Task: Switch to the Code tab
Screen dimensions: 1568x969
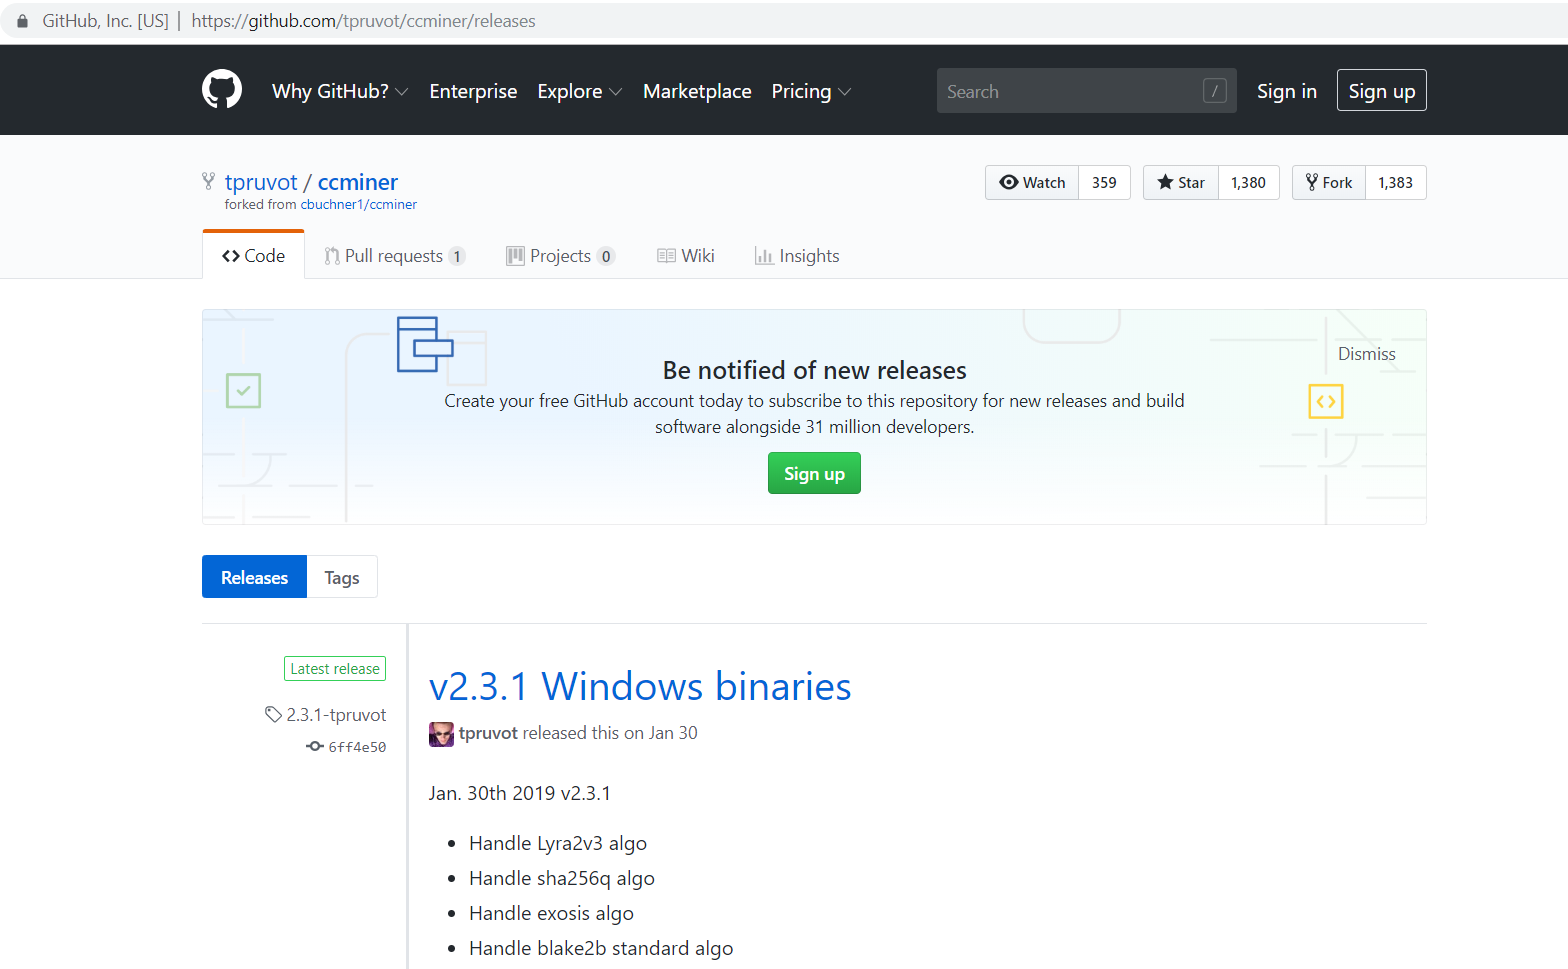Action: (253, 256)
